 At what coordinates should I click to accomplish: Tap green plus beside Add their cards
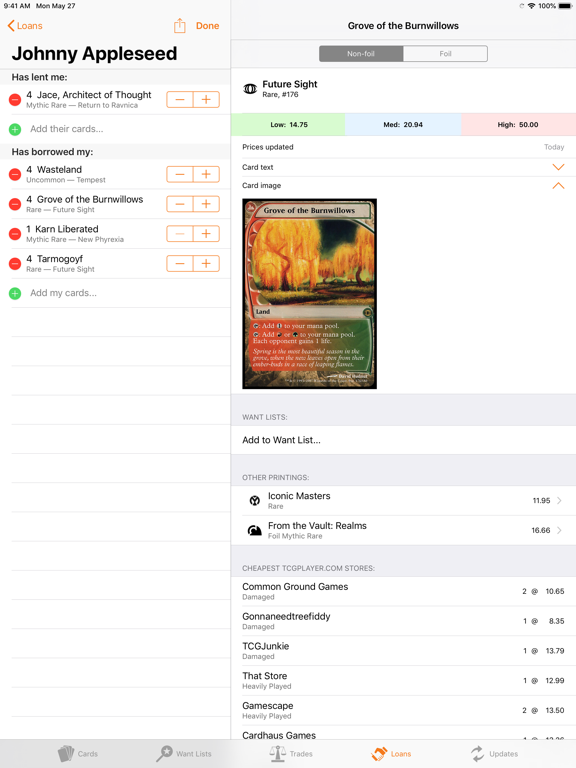coord(15,129)
